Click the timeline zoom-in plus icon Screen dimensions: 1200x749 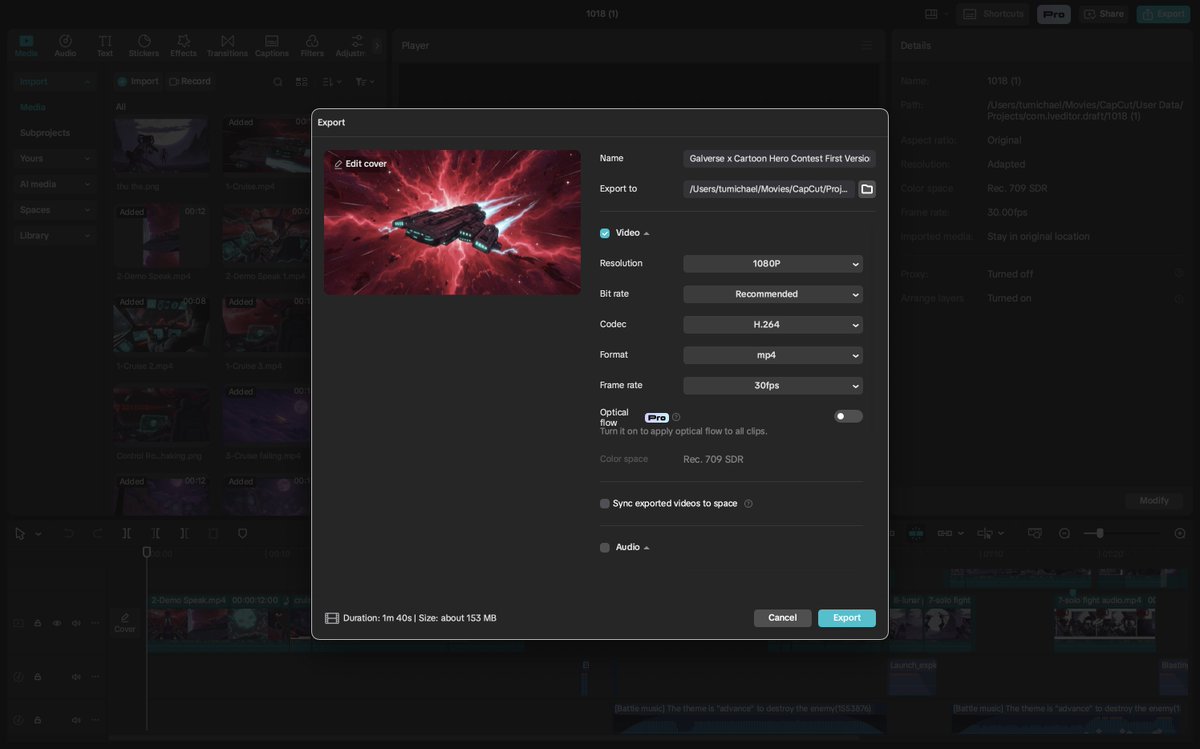(1180, 534)
